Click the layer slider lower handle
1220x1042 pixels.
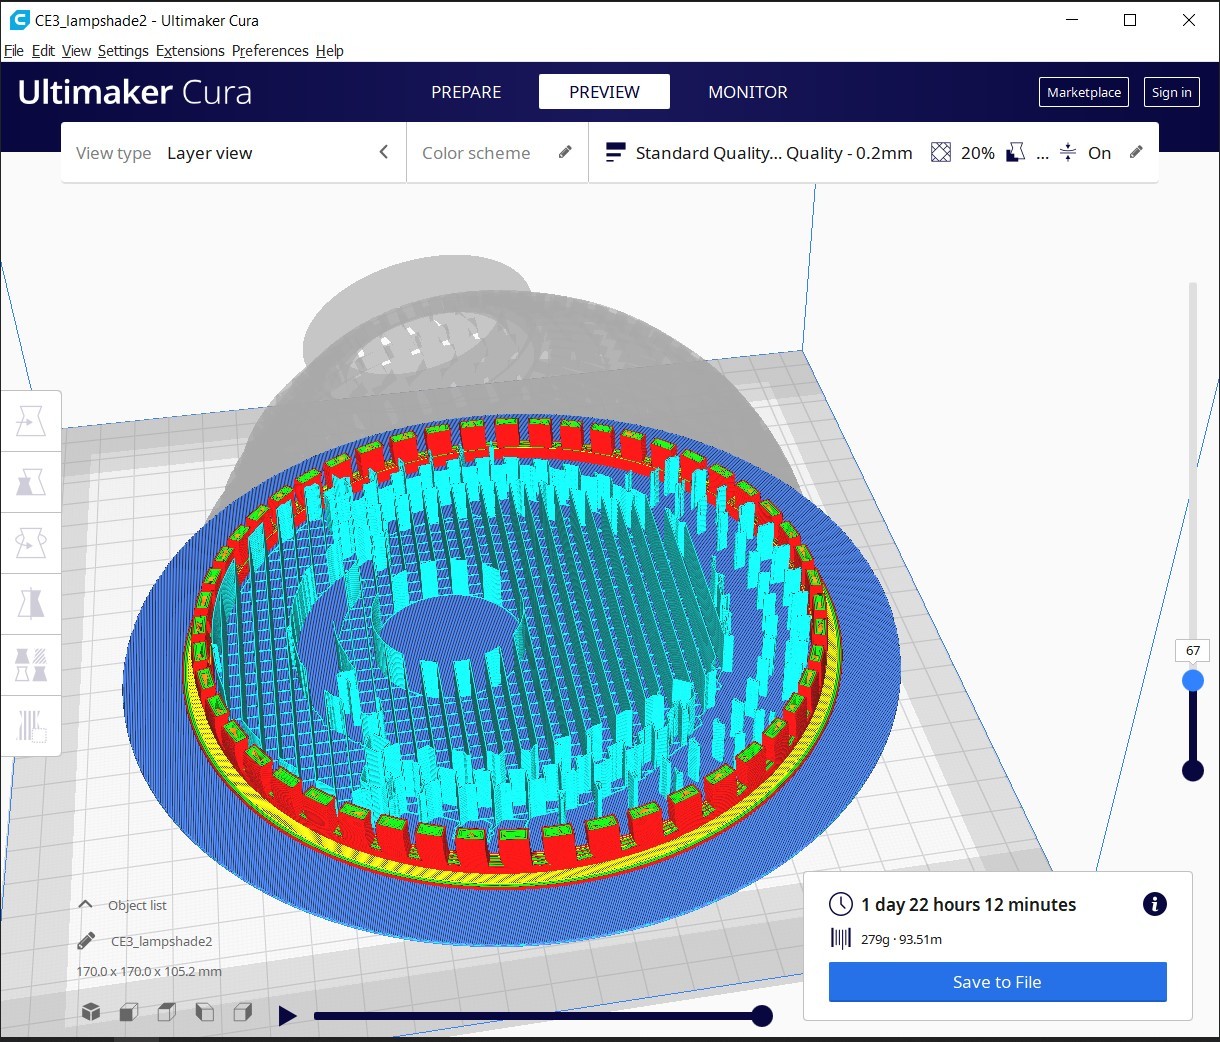tap(1192, 770)
